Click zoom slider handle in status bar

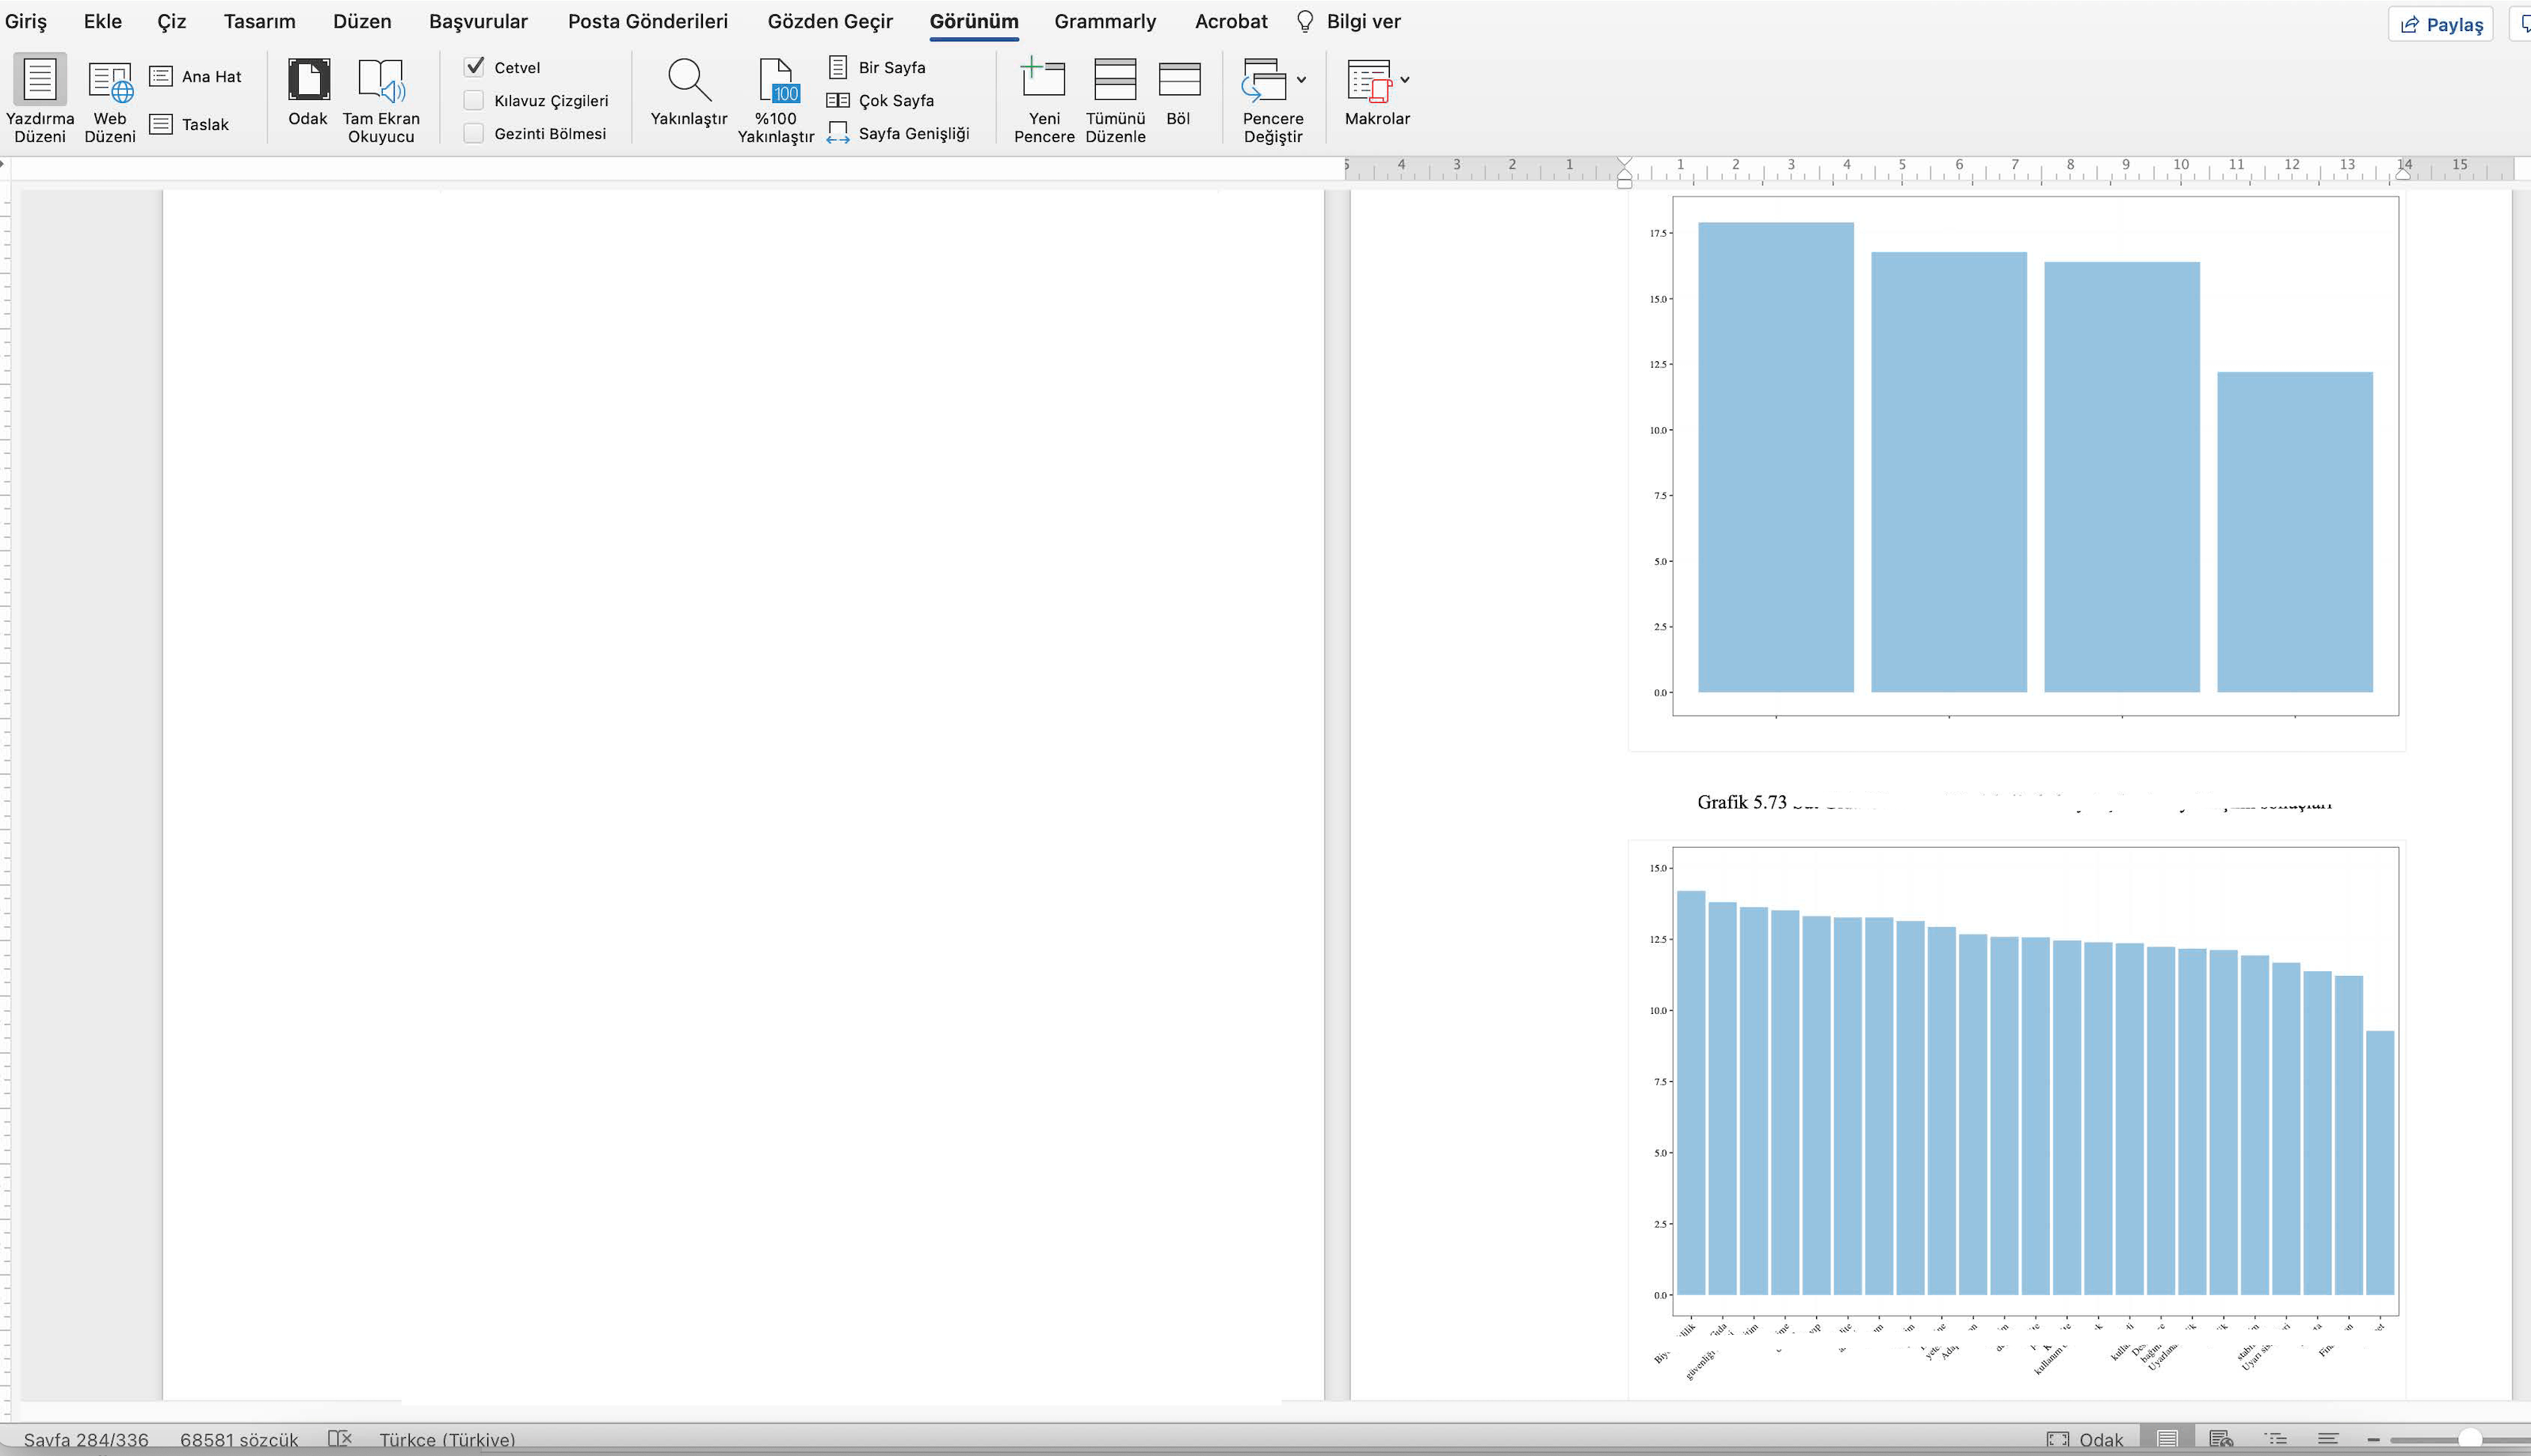click(x=2470, y=1440)
